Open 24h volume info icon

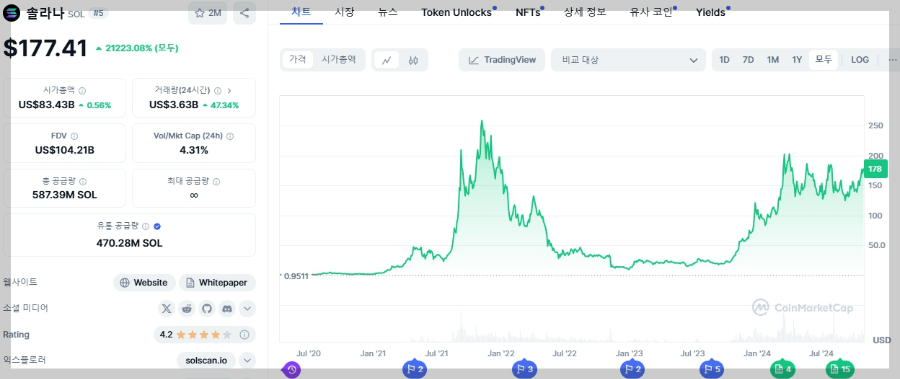tap(218, 91)
